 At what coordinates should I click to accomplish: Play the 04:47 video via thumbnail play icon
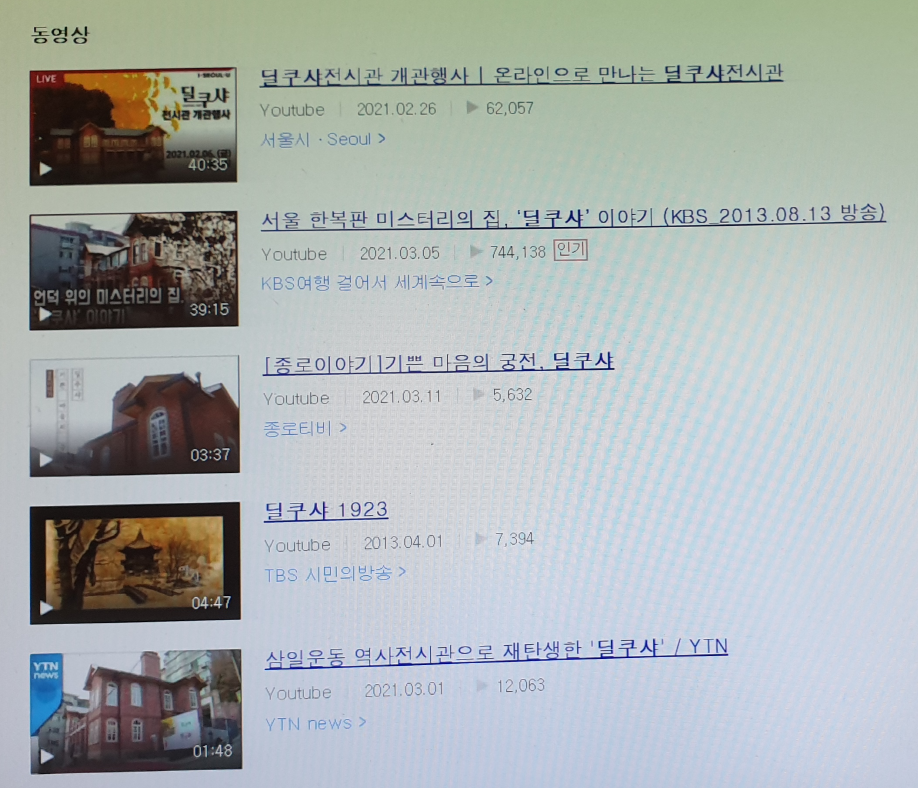46,608
